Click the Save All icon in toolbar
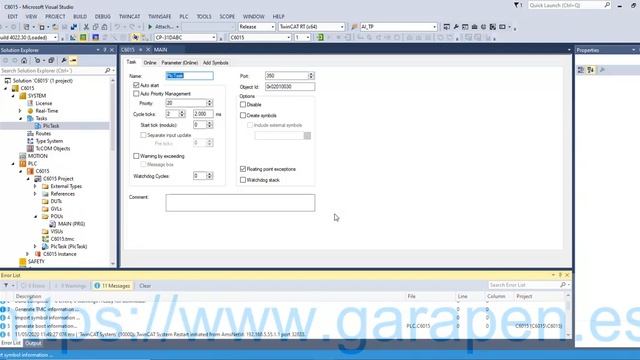 click(73, 27)
